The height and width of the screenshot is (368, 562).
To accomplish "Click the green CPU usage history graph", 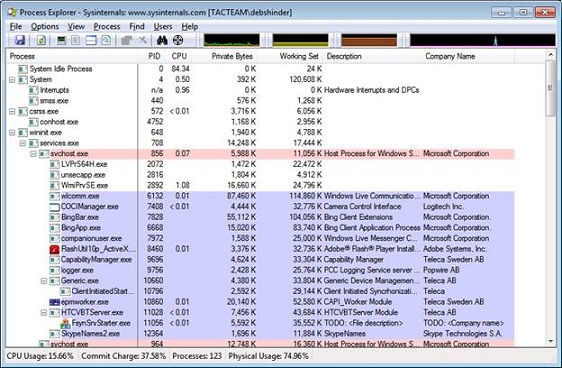I will 232,40.
